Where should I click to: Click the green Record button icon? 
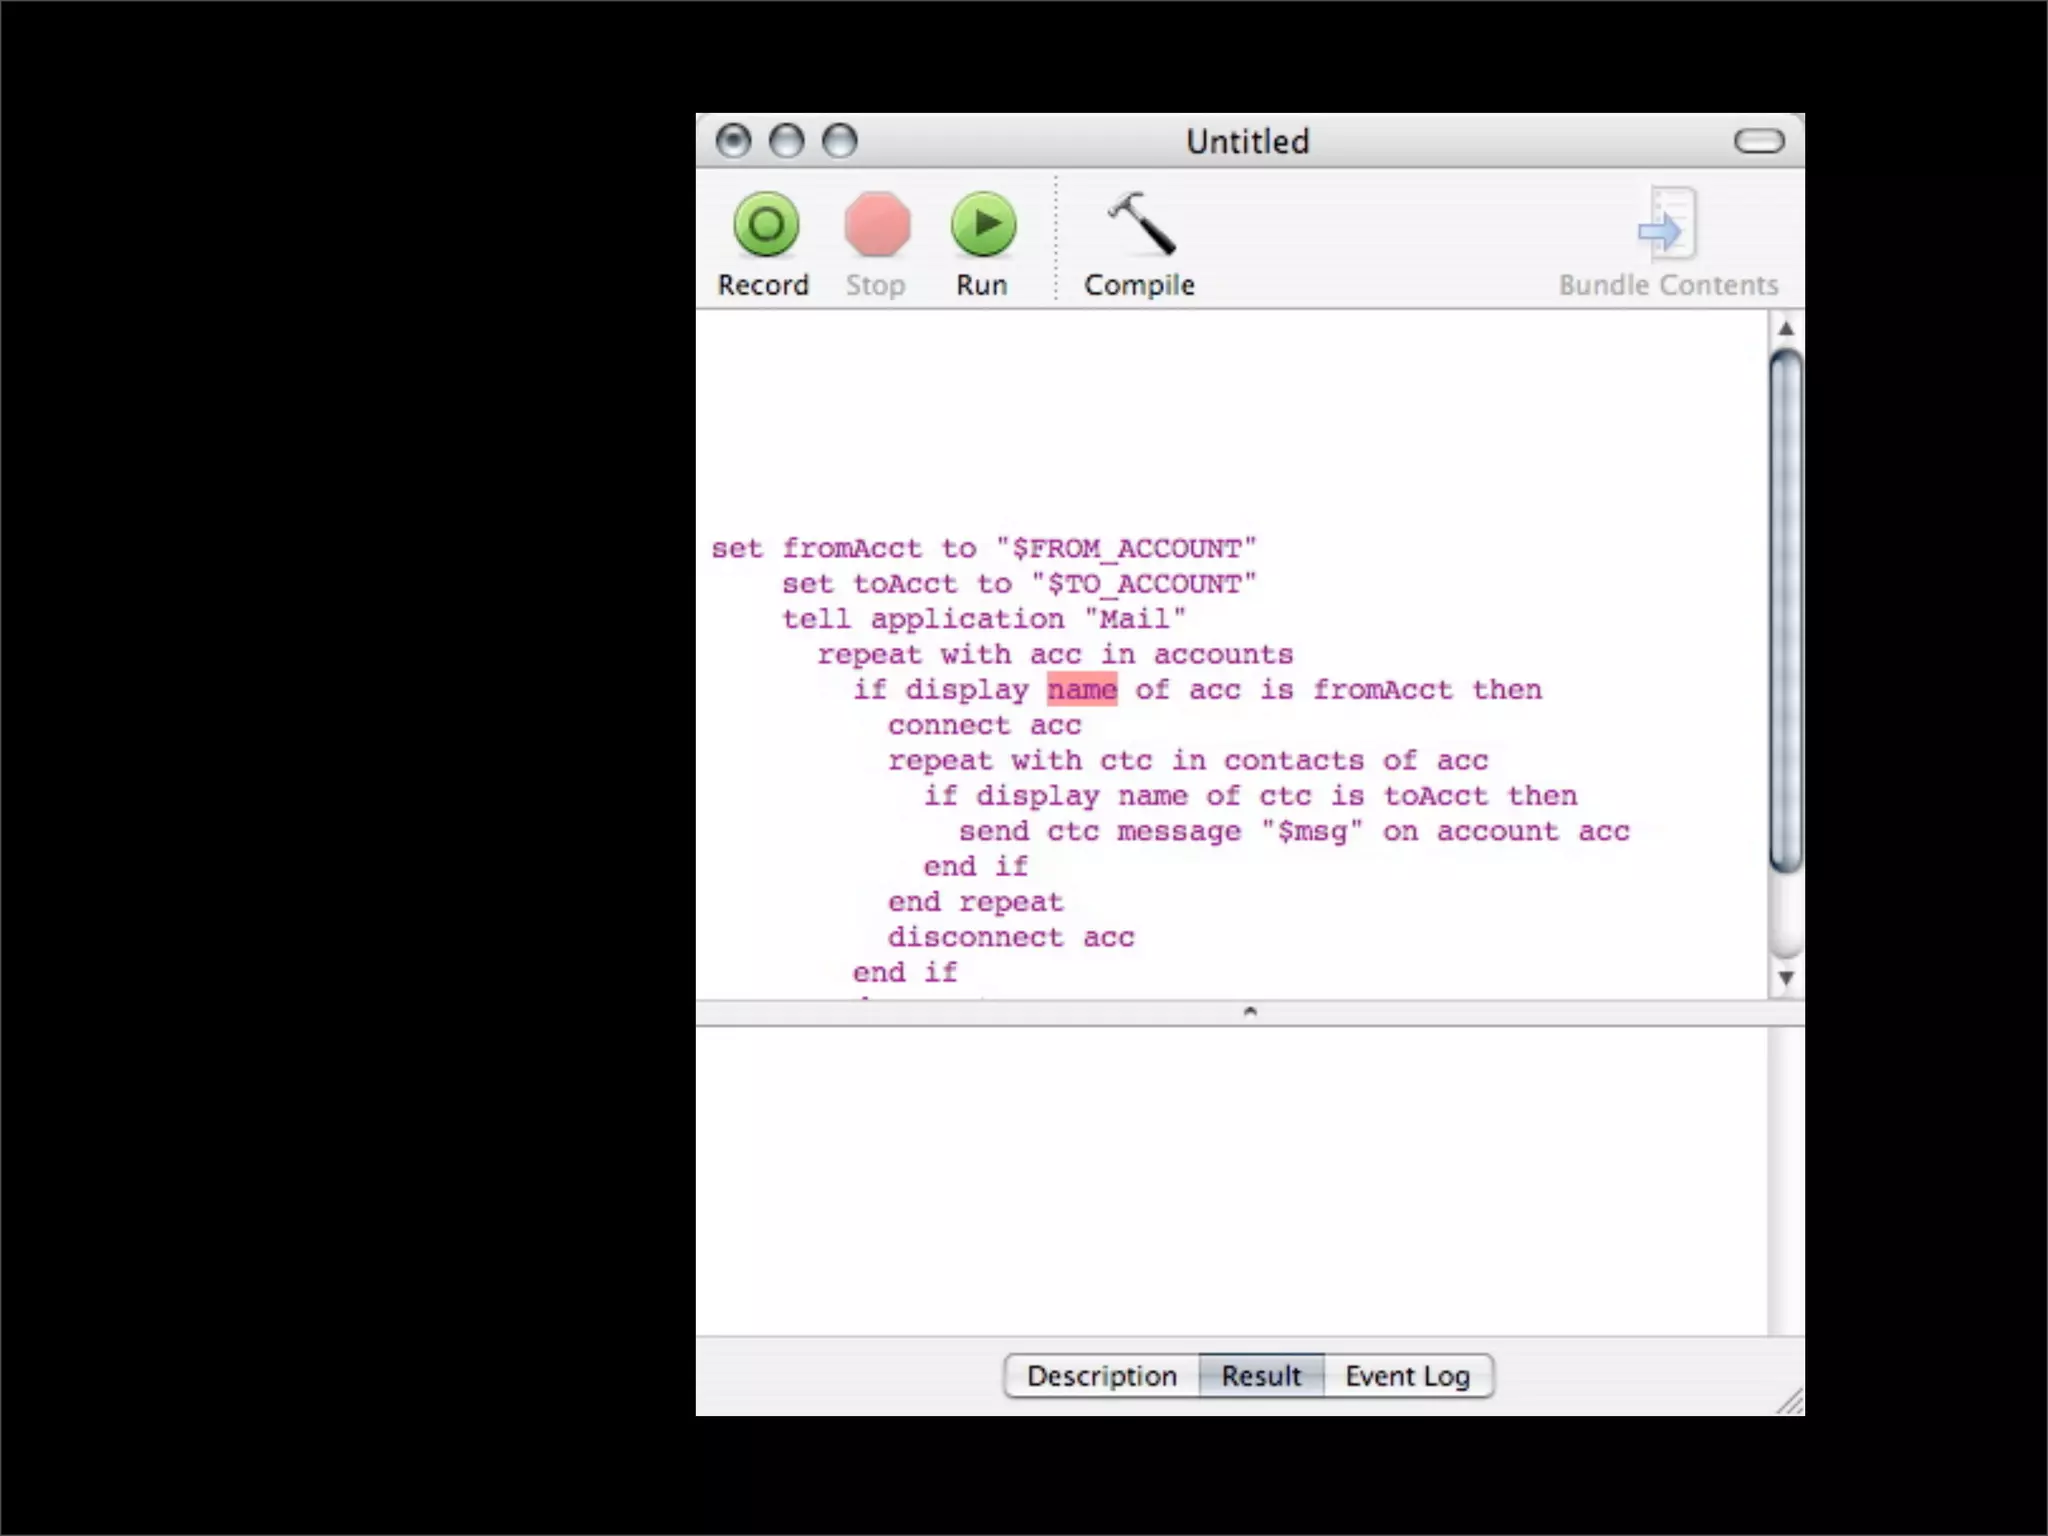coord(766,224)
